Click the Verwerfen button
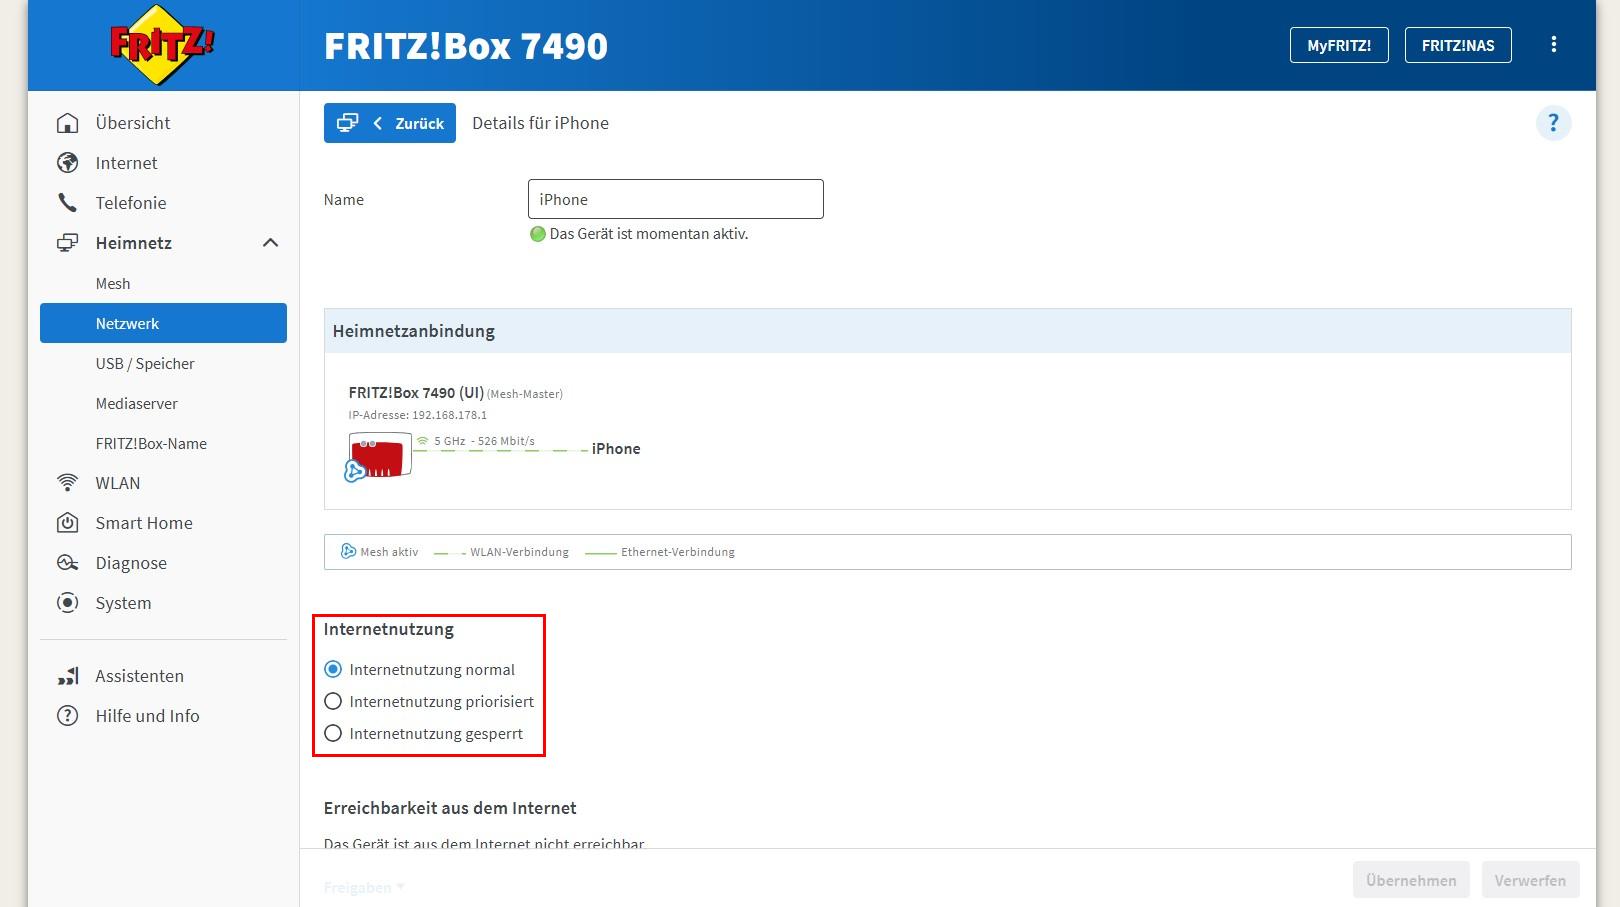The width and height of the screenshot is (1620, 907). 1530,880
